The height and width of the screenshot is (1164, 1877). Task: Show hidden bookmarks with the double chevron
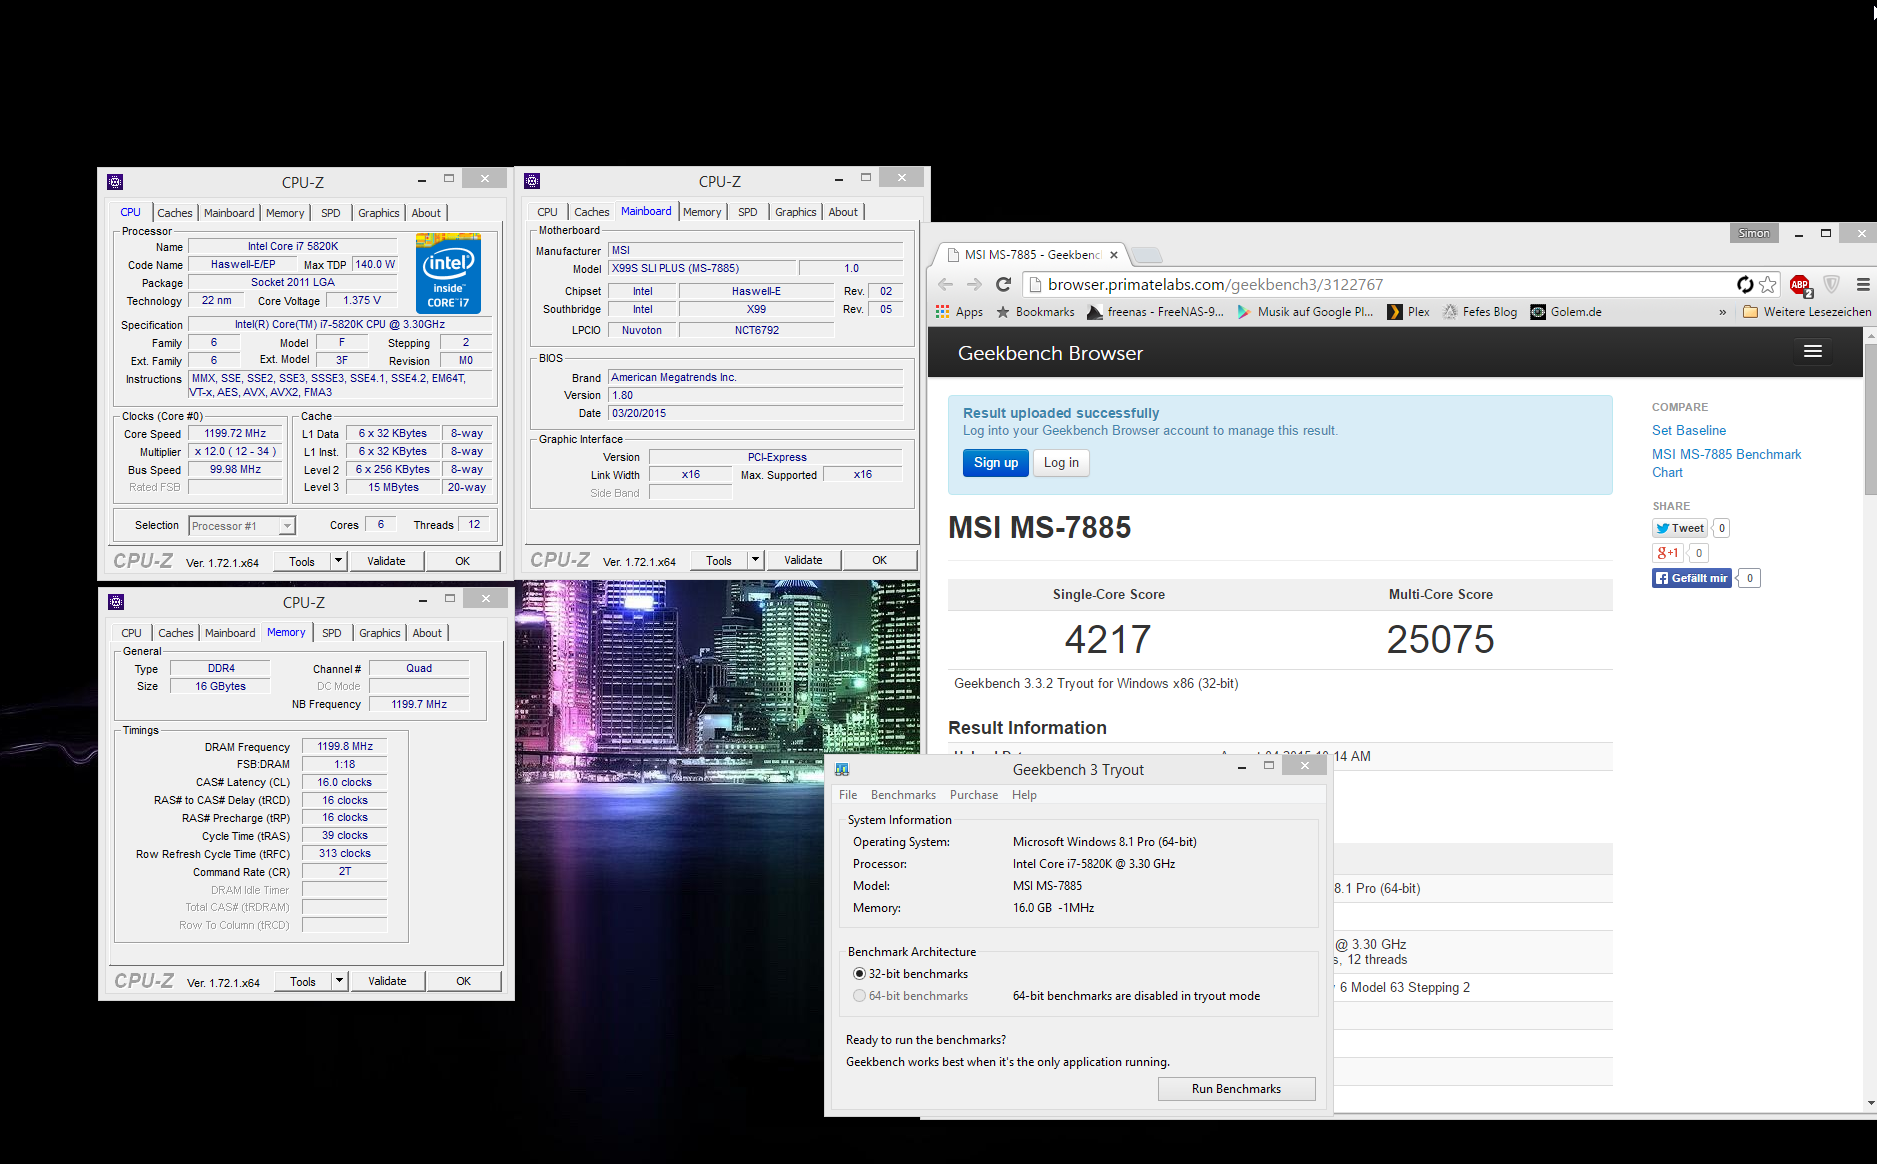[1722, 312]
